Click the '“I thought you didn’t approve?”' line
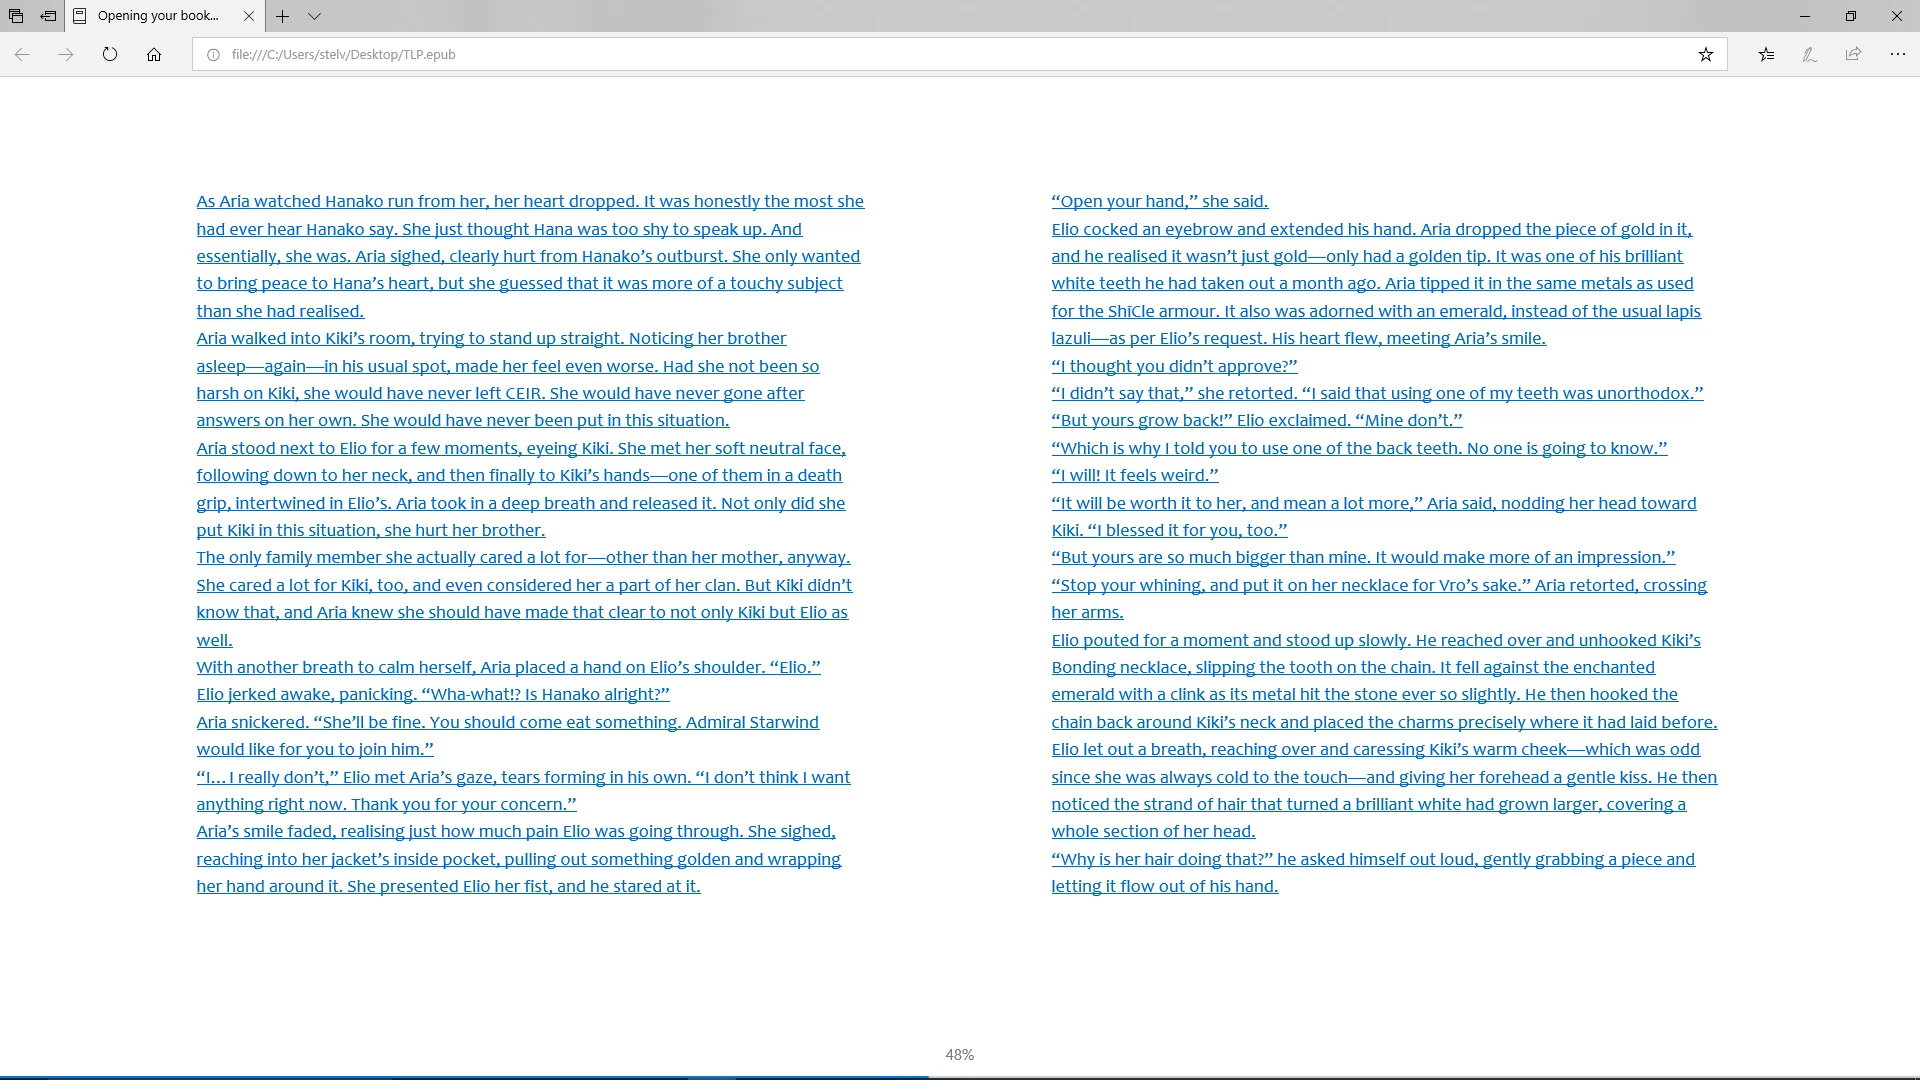The image size is (1920, 1080). (1174, 367)
